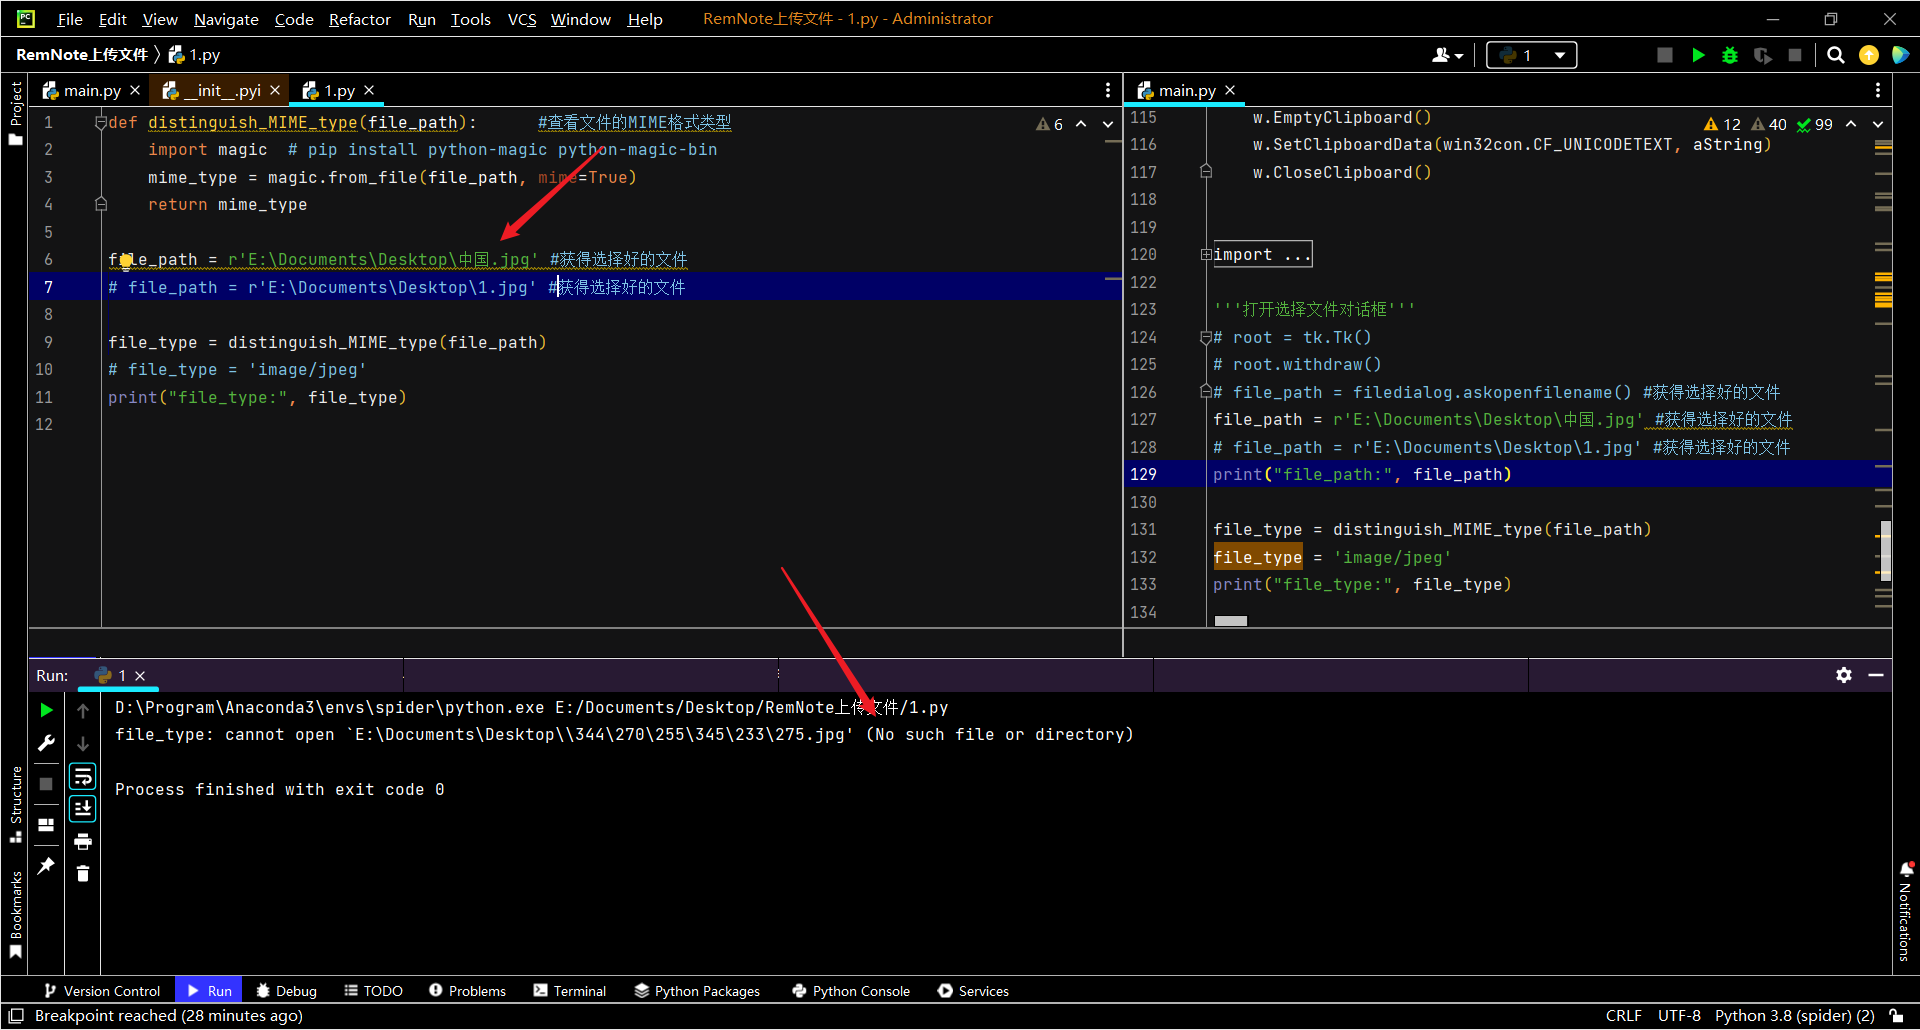The width and height of the screenshot is (1920, 1030).
Task: Open the VCS menu
Action: 522,19
